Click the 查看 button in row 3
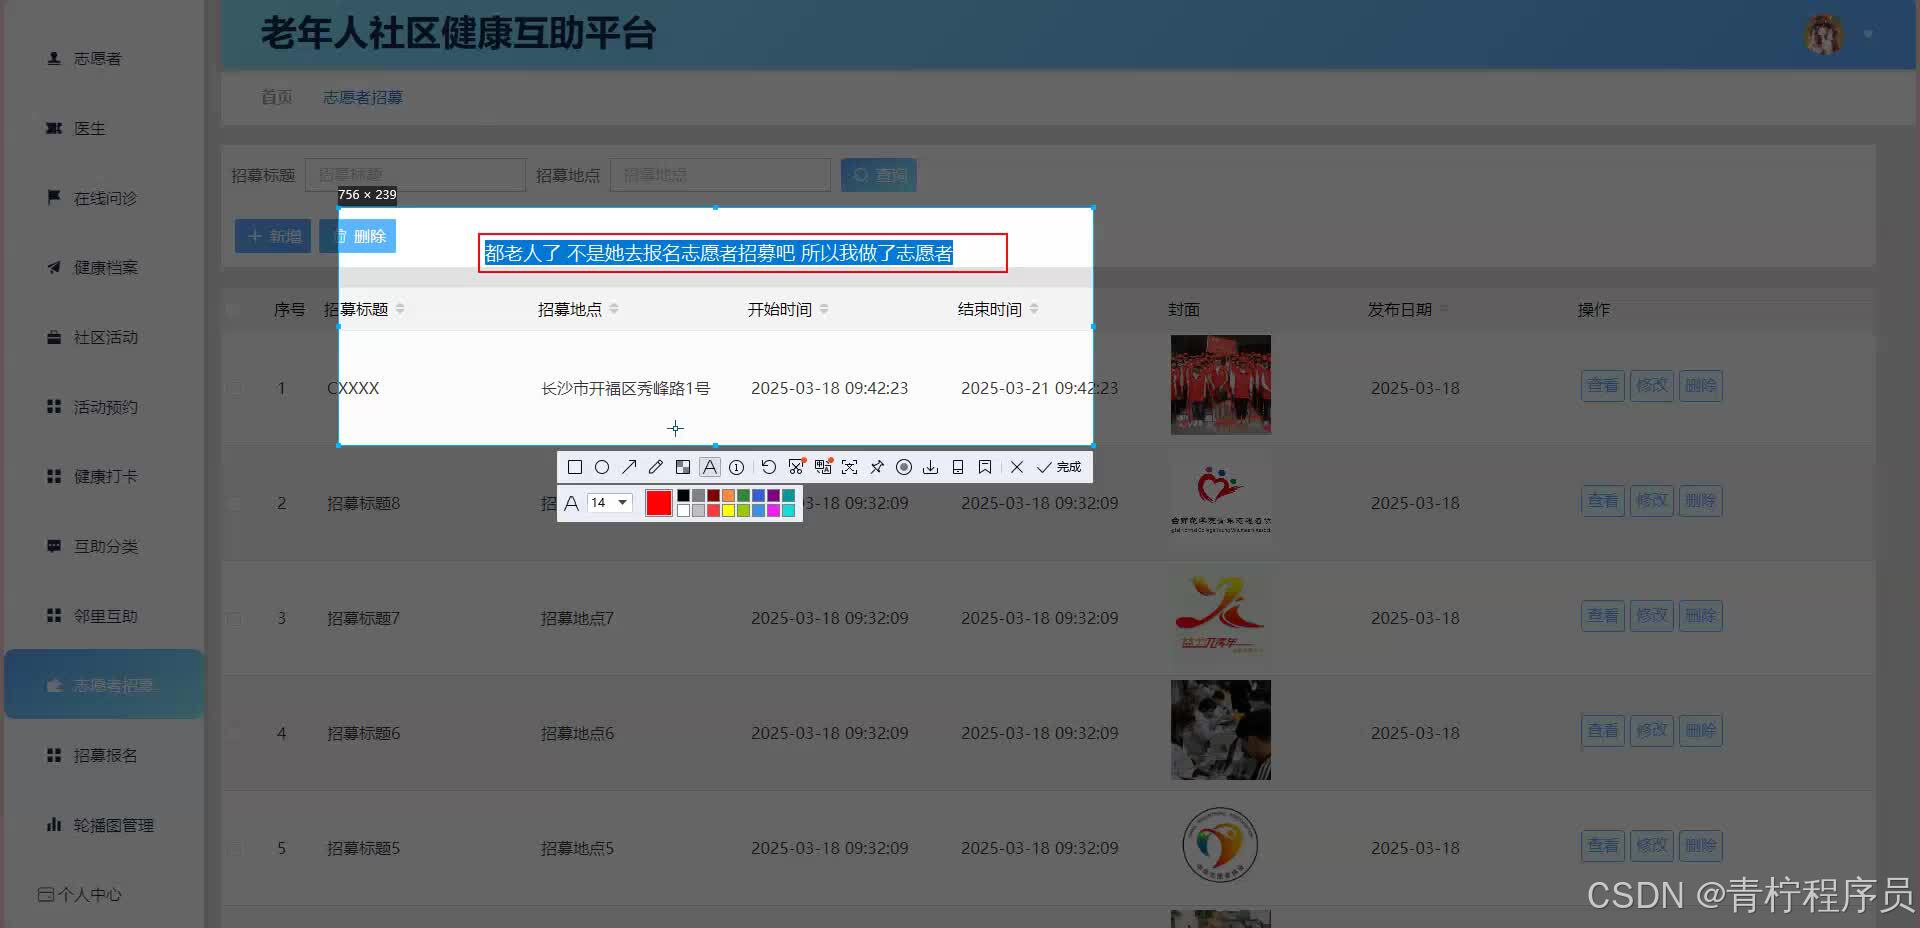1920x928 pixels. coord(1602,616)
